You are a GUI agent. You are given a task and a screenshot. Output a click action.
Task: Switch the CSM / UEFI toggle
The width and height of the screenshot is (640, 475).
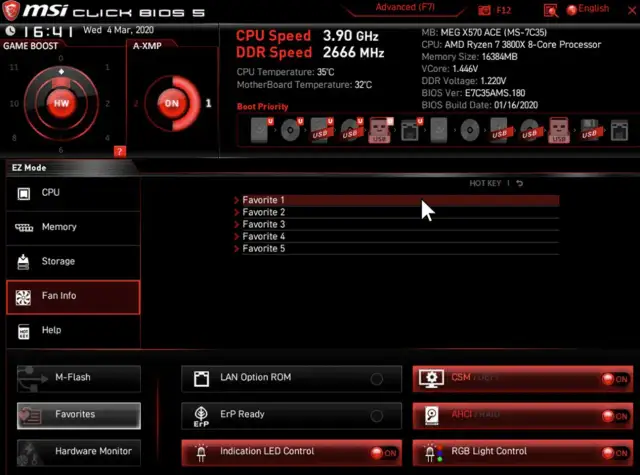pyautogui.click(x=523, y=379)
